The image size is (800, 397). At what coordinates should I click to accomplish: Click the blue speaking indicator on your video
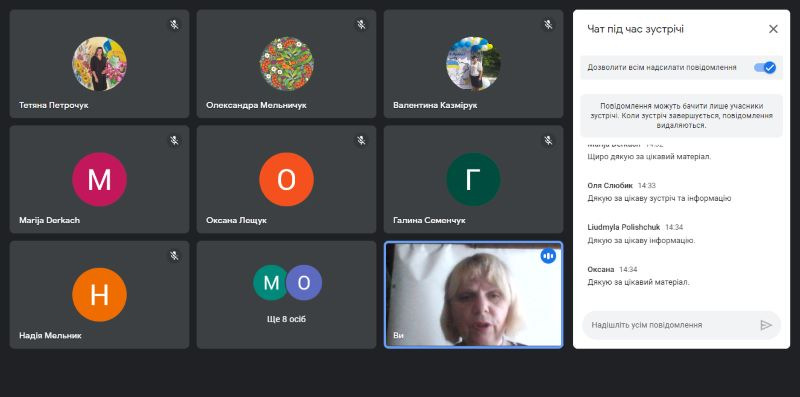click(548, 256)
